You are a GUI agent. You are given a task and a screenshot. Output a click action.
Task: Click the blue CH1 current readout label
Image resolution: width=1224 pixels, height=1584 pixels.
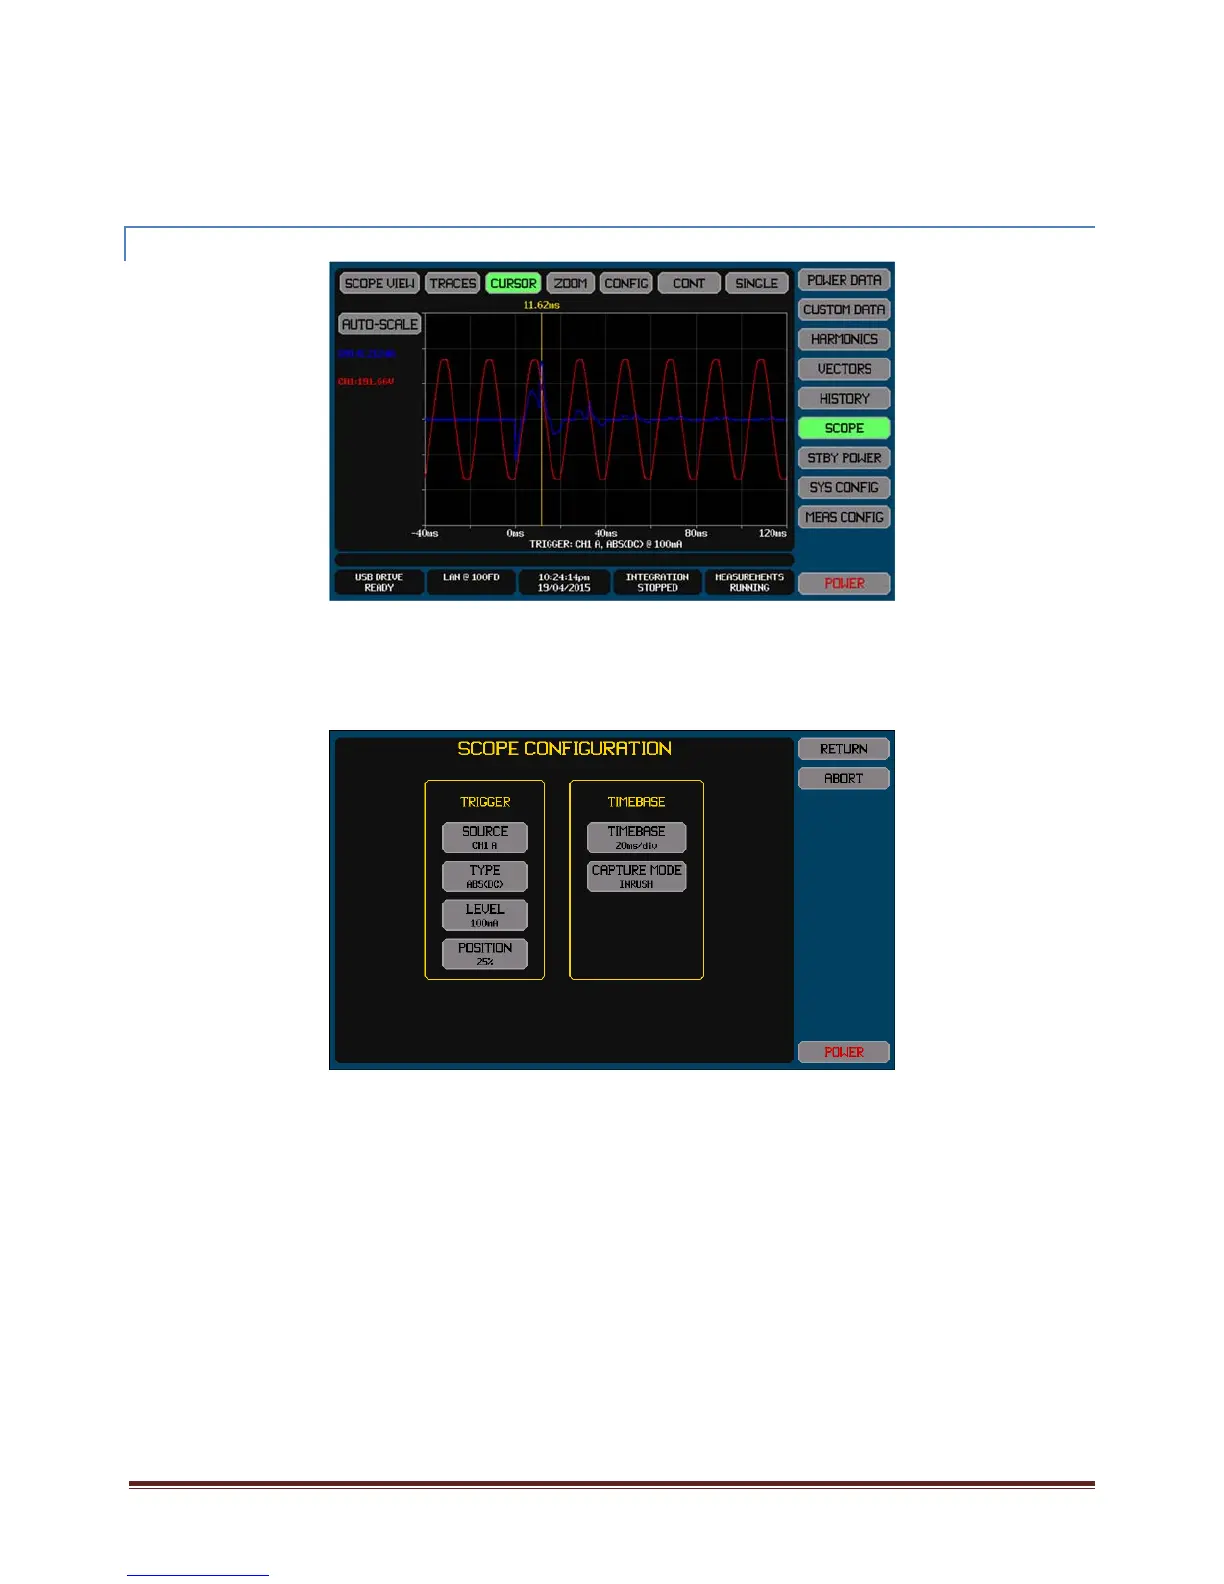point(366,354)
